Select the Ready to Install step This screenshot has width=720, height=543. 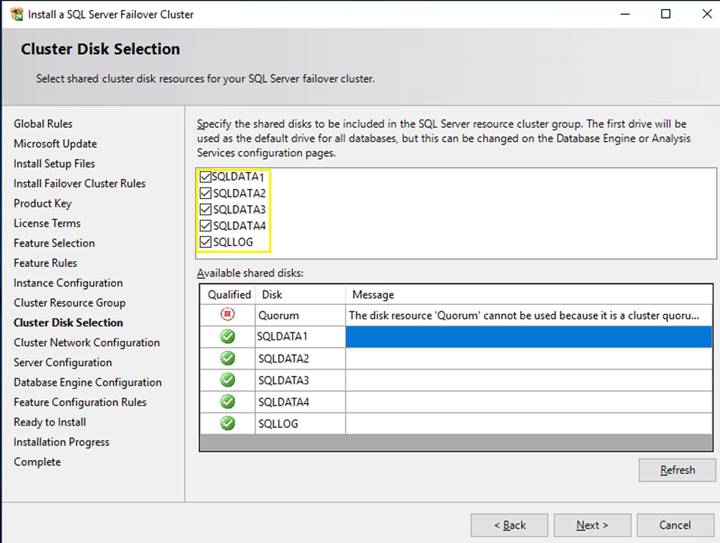click(x=50, y=422)
